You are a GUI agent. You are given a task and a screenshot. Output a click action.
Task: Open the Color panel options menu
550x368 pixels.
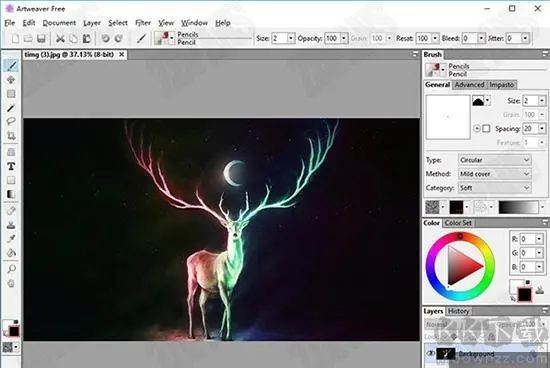point(545,222)
